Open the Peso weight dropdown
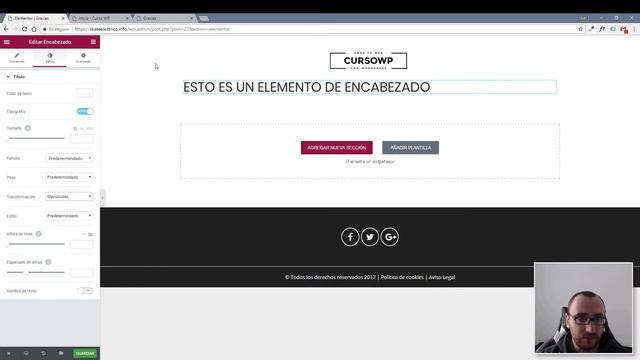This screenshot has width=640, height=360. coord(69,177)
